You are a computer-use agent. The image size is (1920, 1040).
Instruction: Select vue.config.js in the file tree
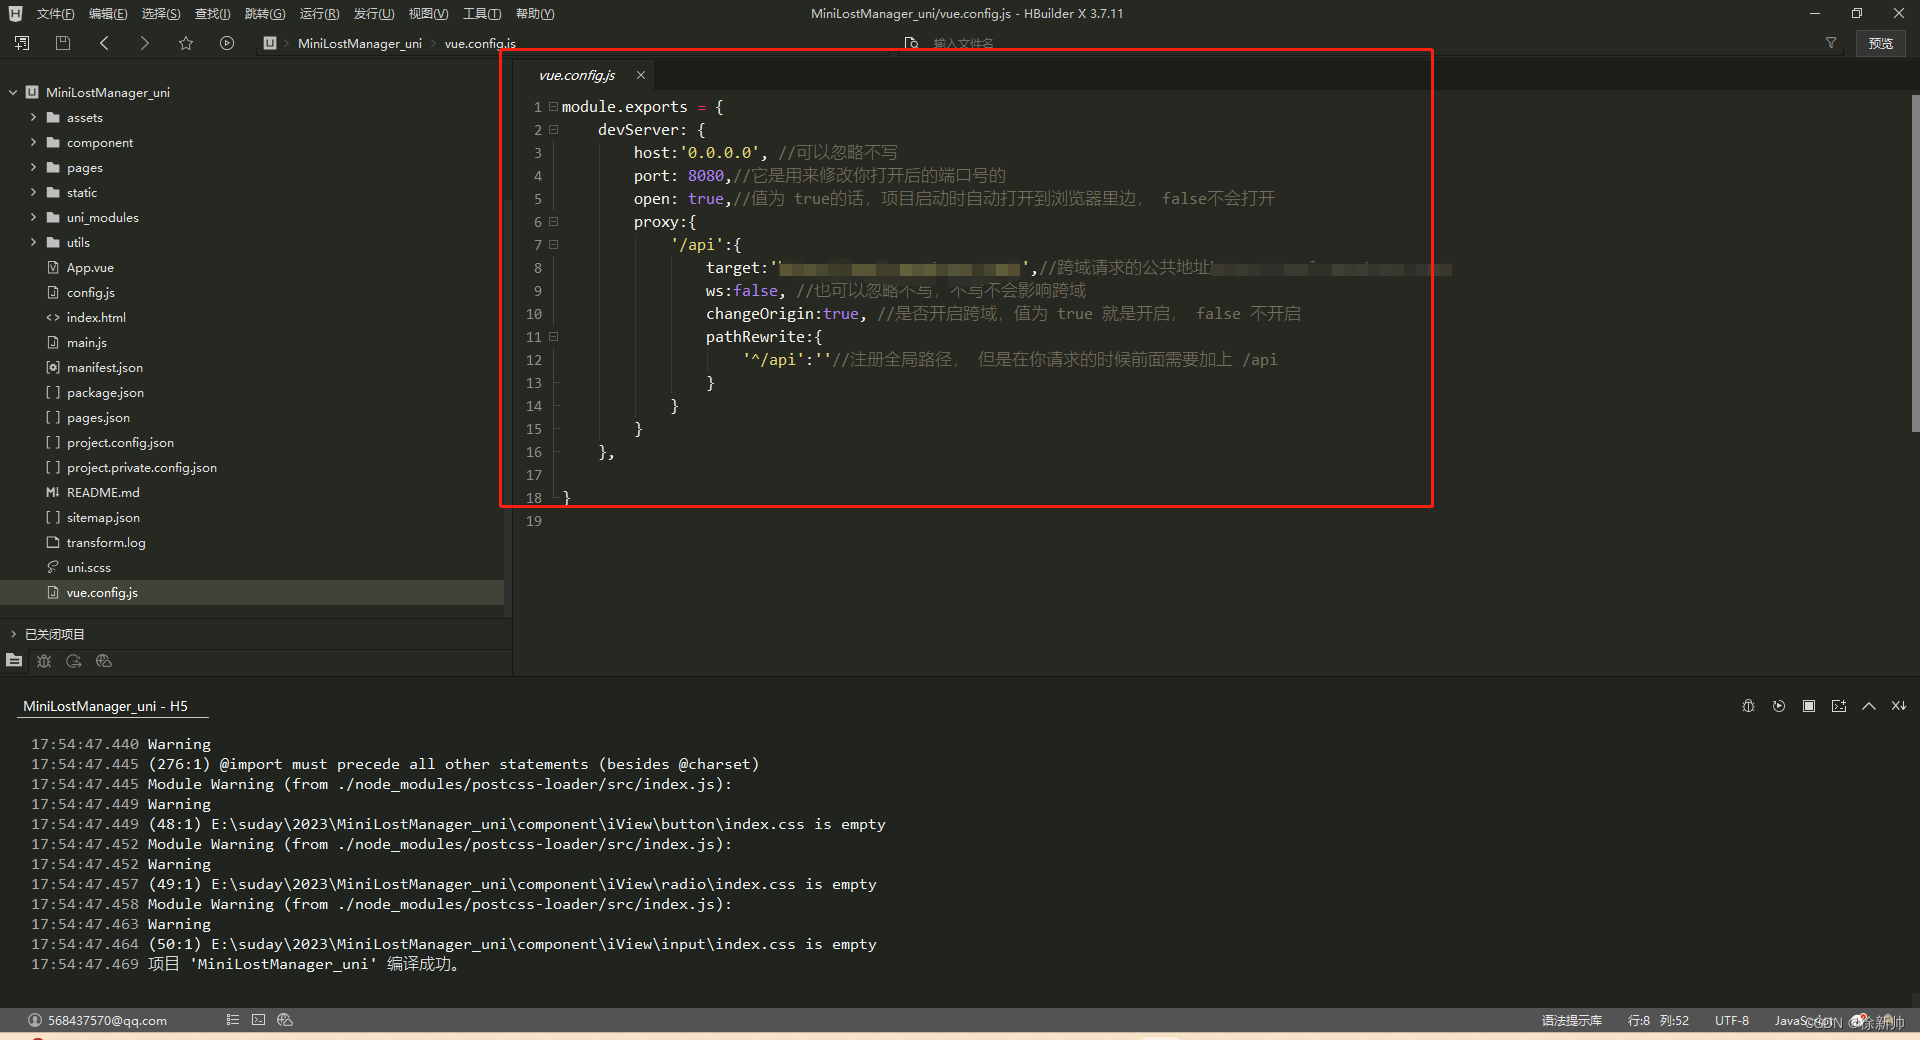[x=102, y=592]
